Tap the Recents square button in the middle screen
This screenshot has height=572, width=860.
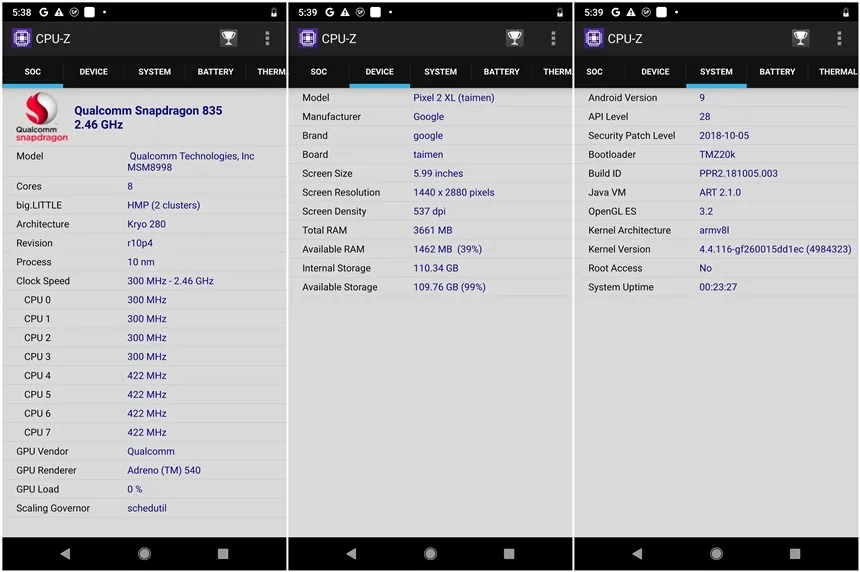coord(509,553)
